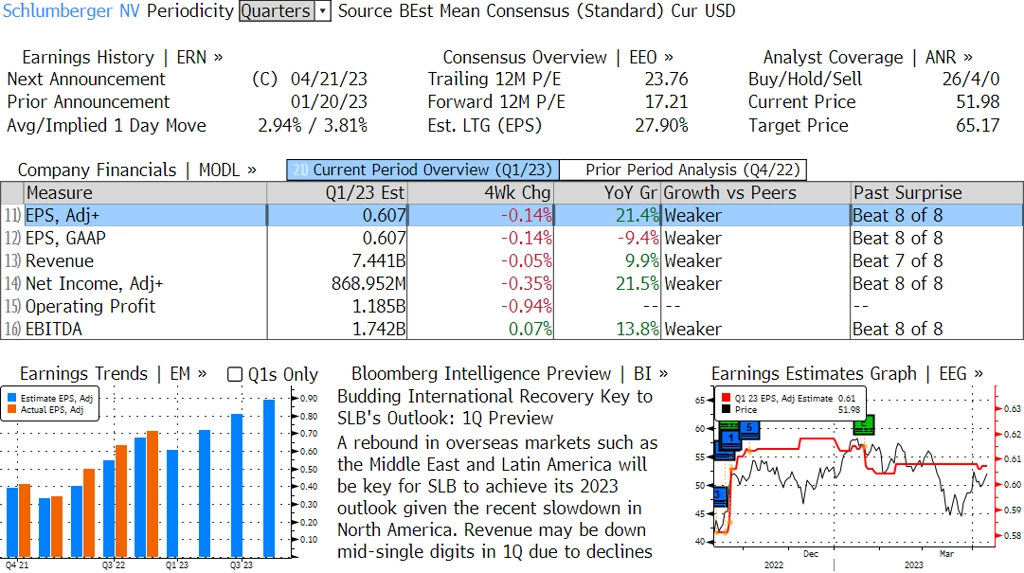Click the Q1/23 Est column header
This screenshot has width=1024, height=573.
(x=337, y=193)
